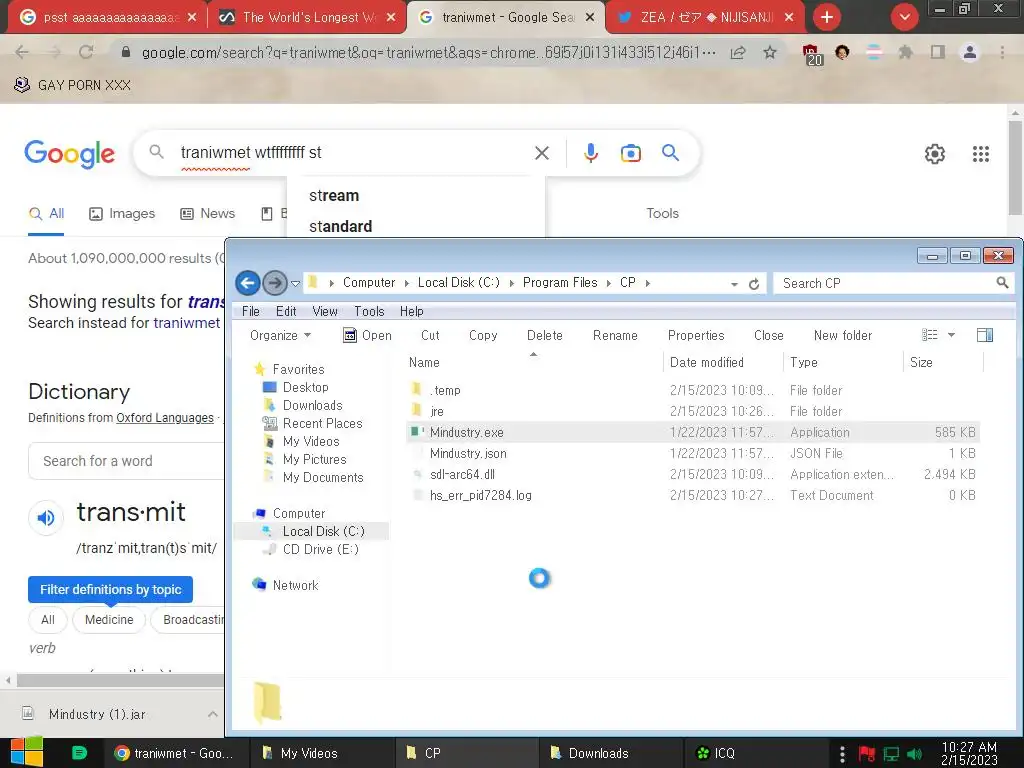Click the Chrome reload page button
The width and height of the screenshot is (1024, 768).
pyautogui.click(x=86, y=52)
